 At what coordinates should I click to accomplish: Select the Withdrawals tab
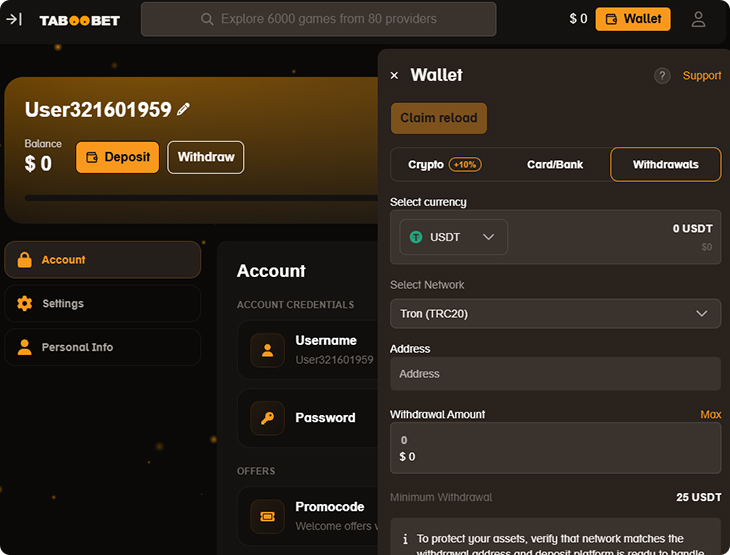[x=665, y=164]
